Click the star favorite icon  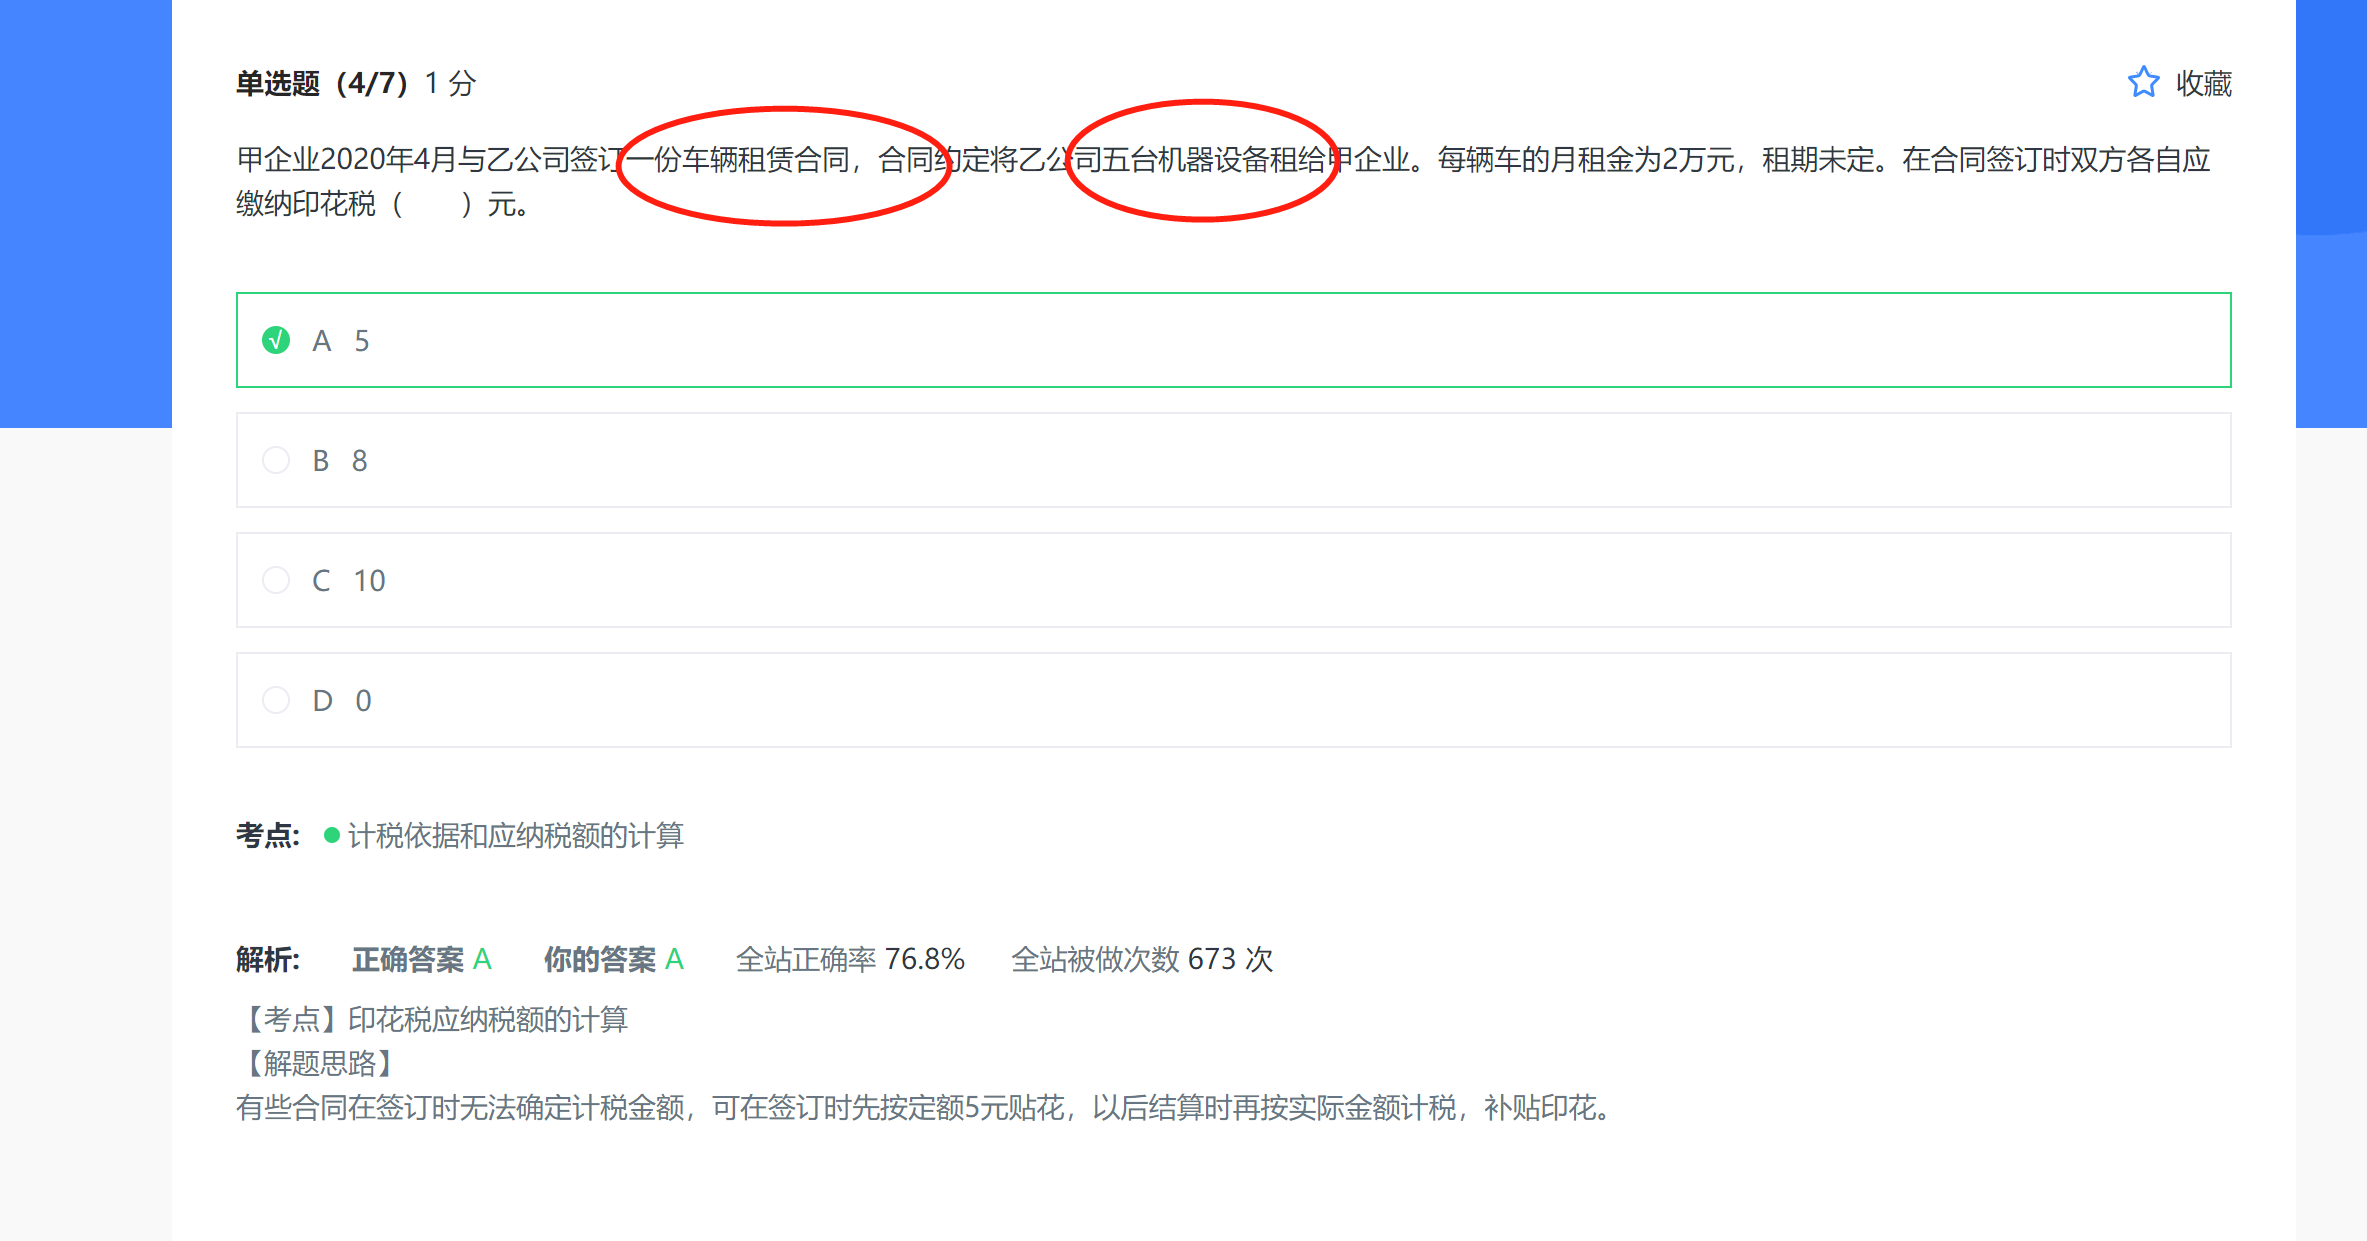(x=2142, y=83)
